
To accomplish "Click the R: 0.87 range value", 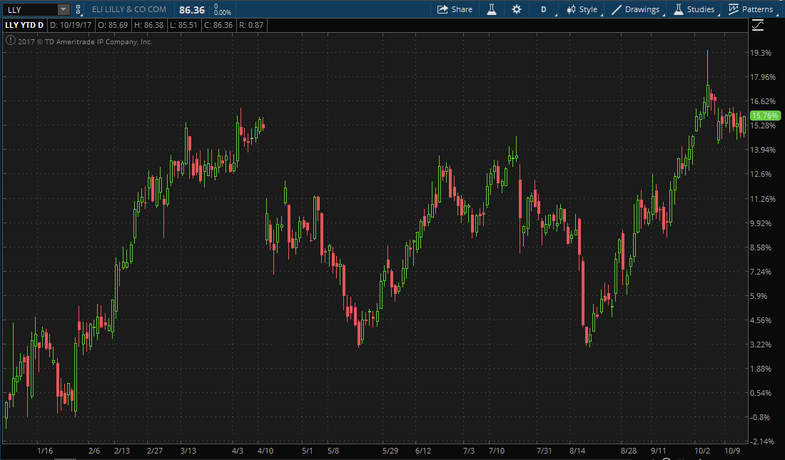I will (x=251, y=25).
